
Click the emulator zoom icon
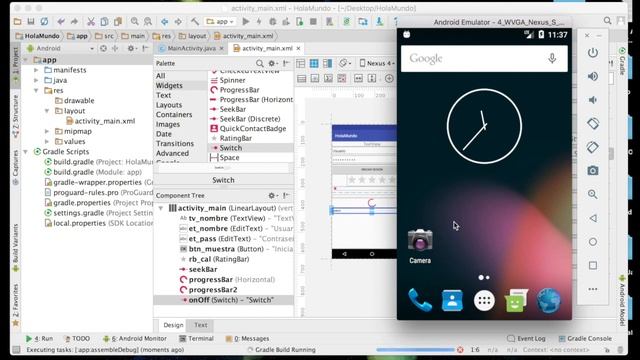click(x=593, y=194)
